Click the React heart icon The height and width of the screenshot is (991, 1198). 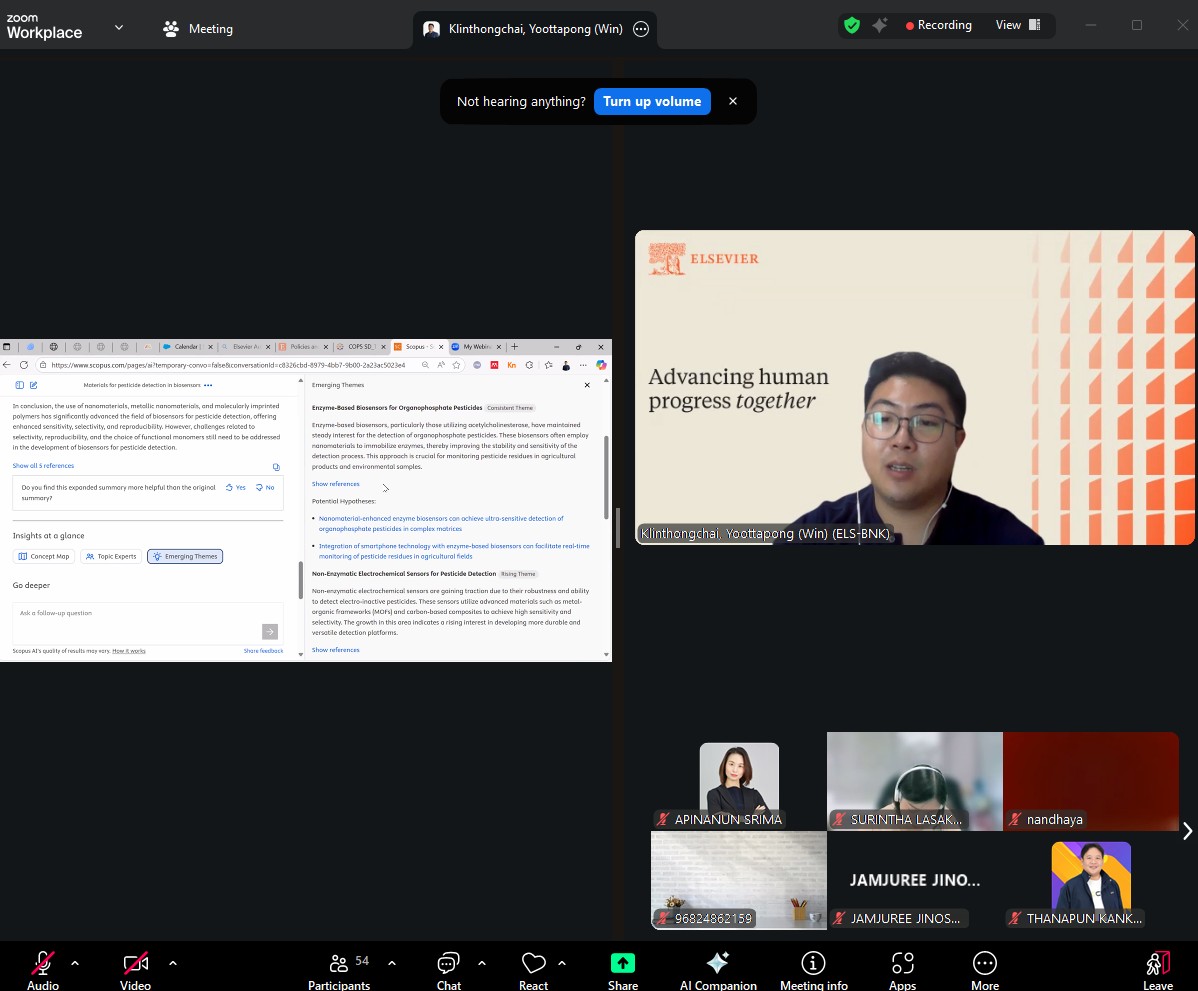[533, 963]
